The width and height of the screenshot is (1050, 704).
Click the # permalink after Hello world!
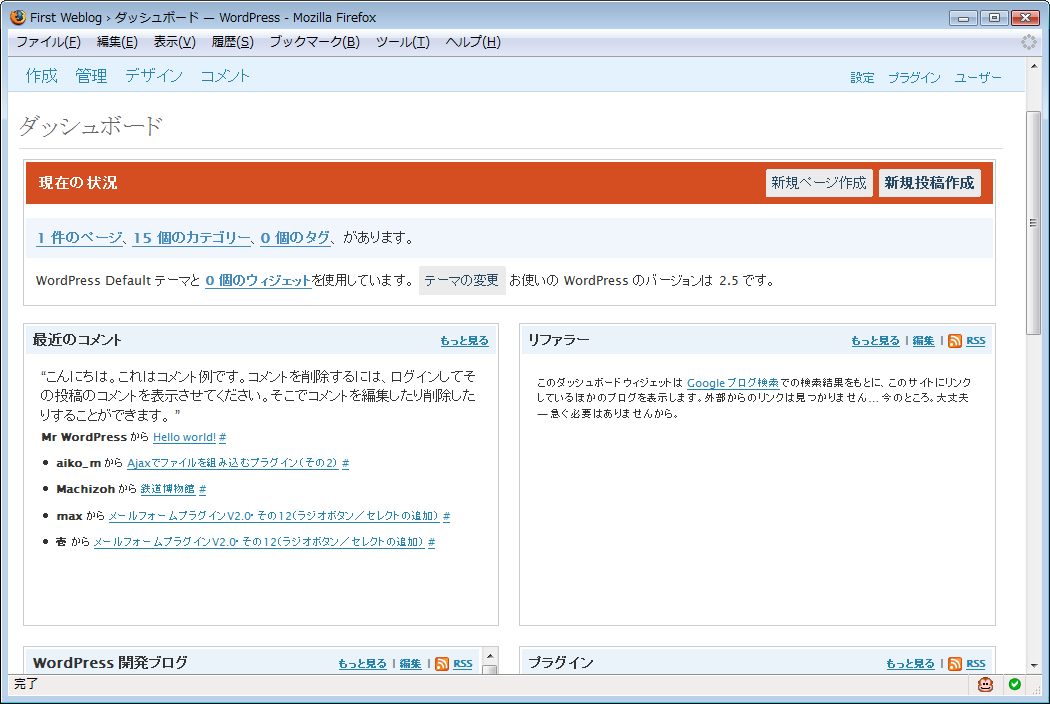222,437
